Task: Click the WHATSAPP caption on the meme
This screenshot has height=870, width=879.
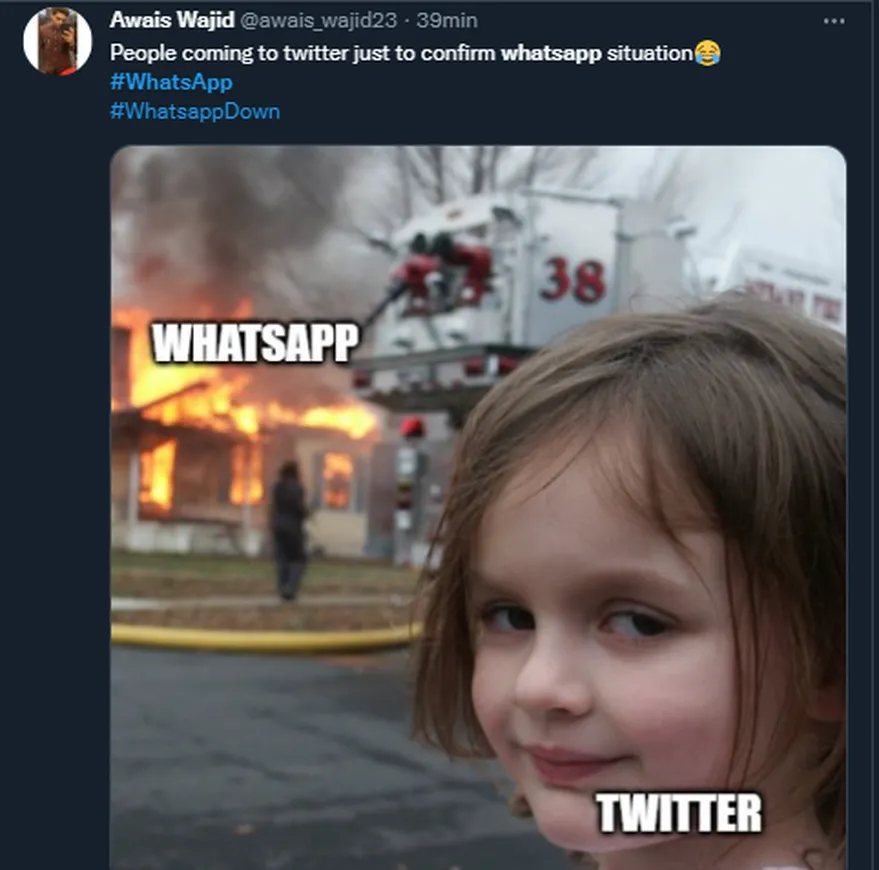Action: 254,343
